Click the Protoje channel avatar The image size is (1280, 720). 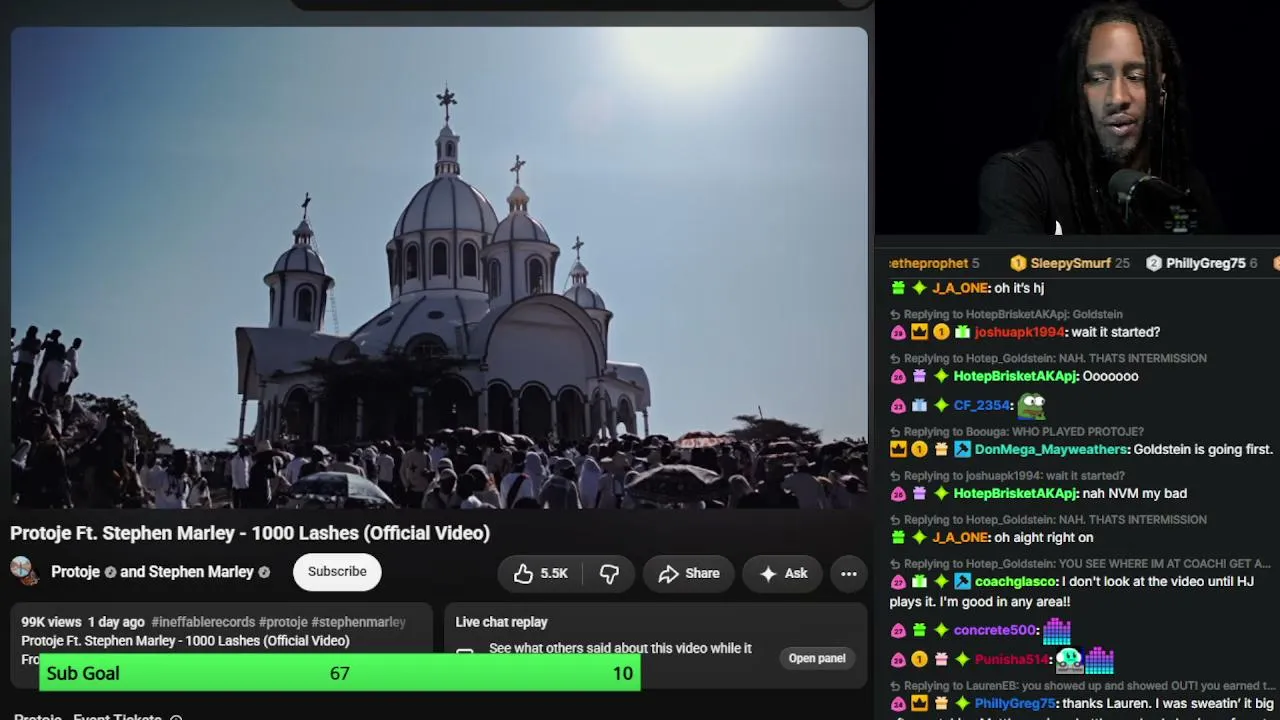coord(24,571)
